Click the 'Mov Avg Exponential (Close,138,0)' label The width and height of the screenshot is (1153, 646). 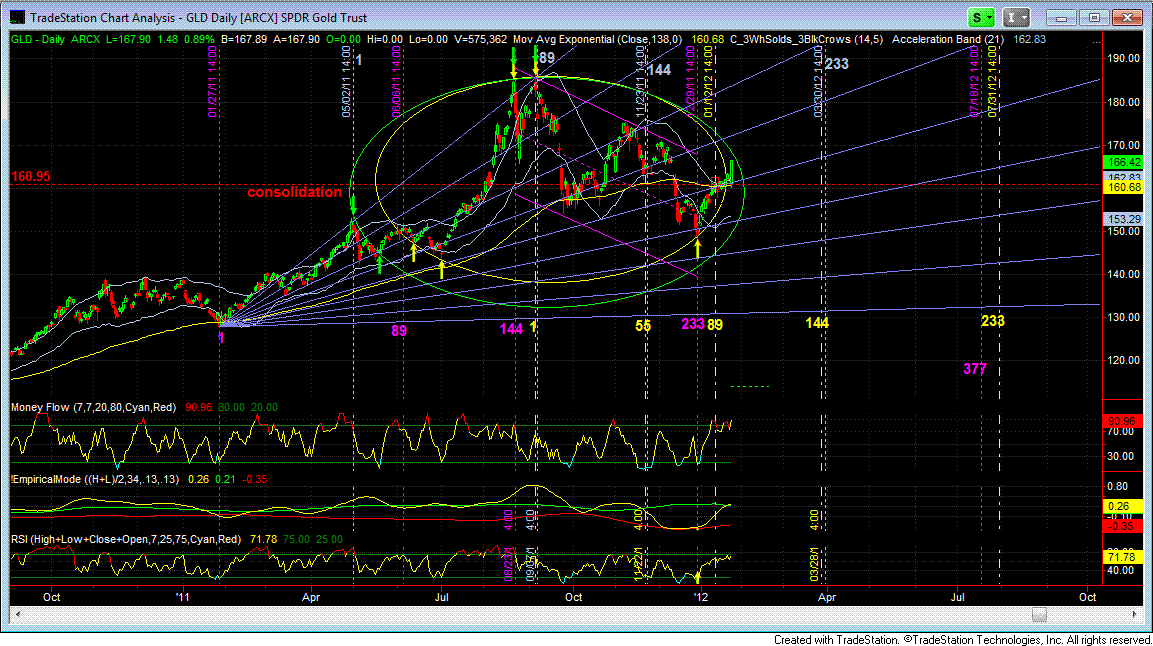tap(598, 39)
